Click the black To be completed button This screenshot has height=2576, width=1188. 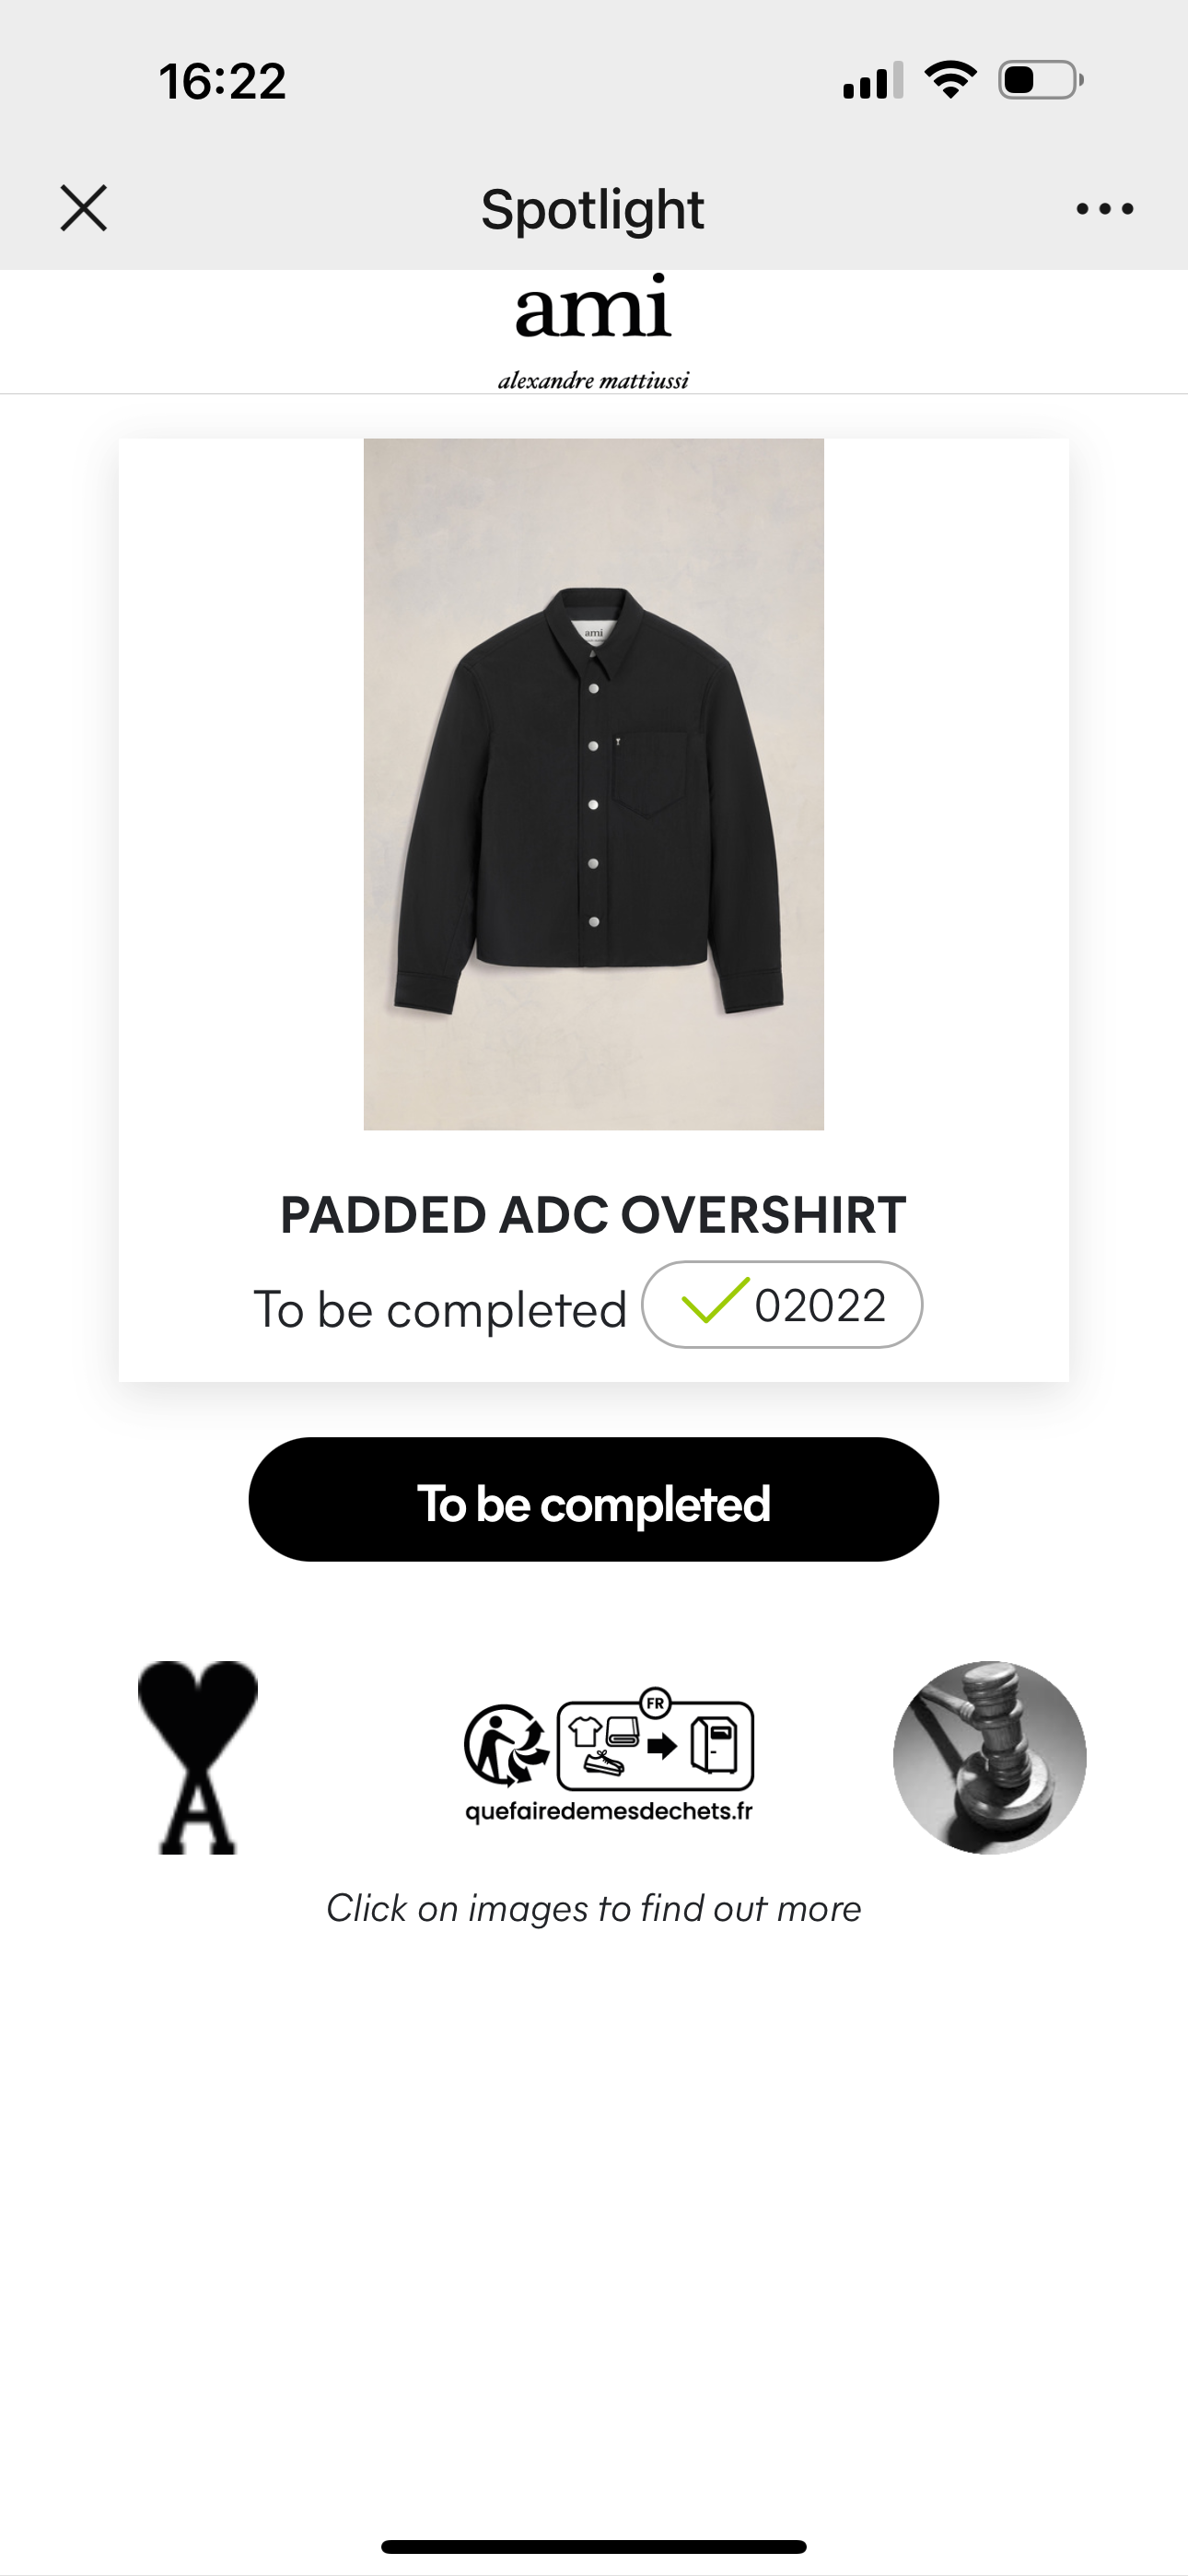point(594,1499)
